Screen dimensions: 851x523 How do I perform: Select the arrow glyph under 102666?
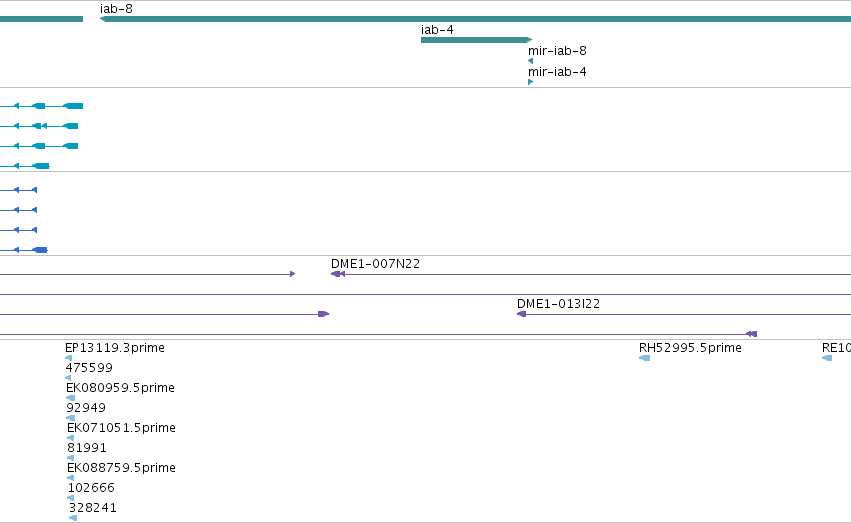click(71, 498)
